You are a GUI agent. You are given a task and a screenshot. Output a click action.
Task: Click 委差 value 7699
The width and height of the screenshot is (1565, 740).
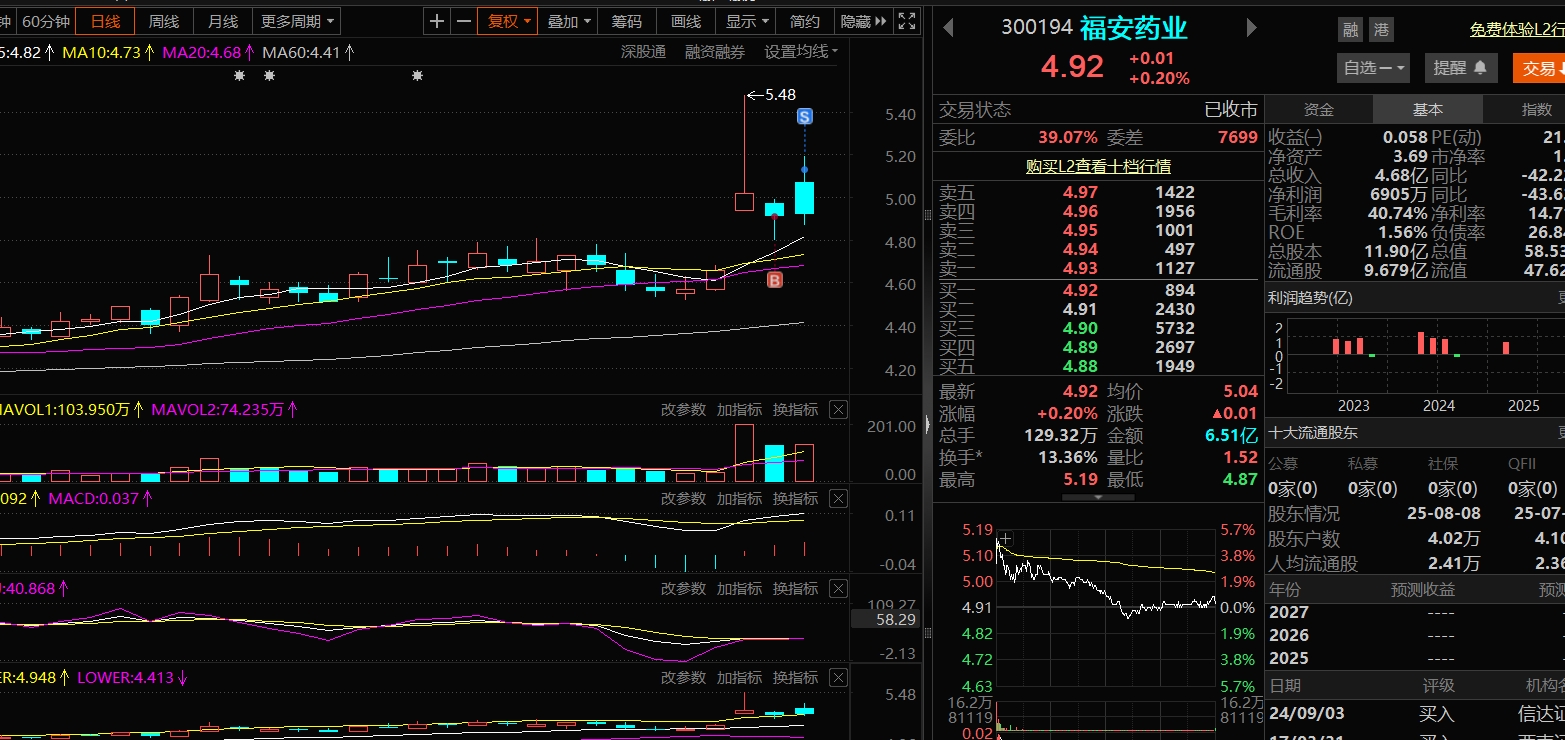[1238, 137]
